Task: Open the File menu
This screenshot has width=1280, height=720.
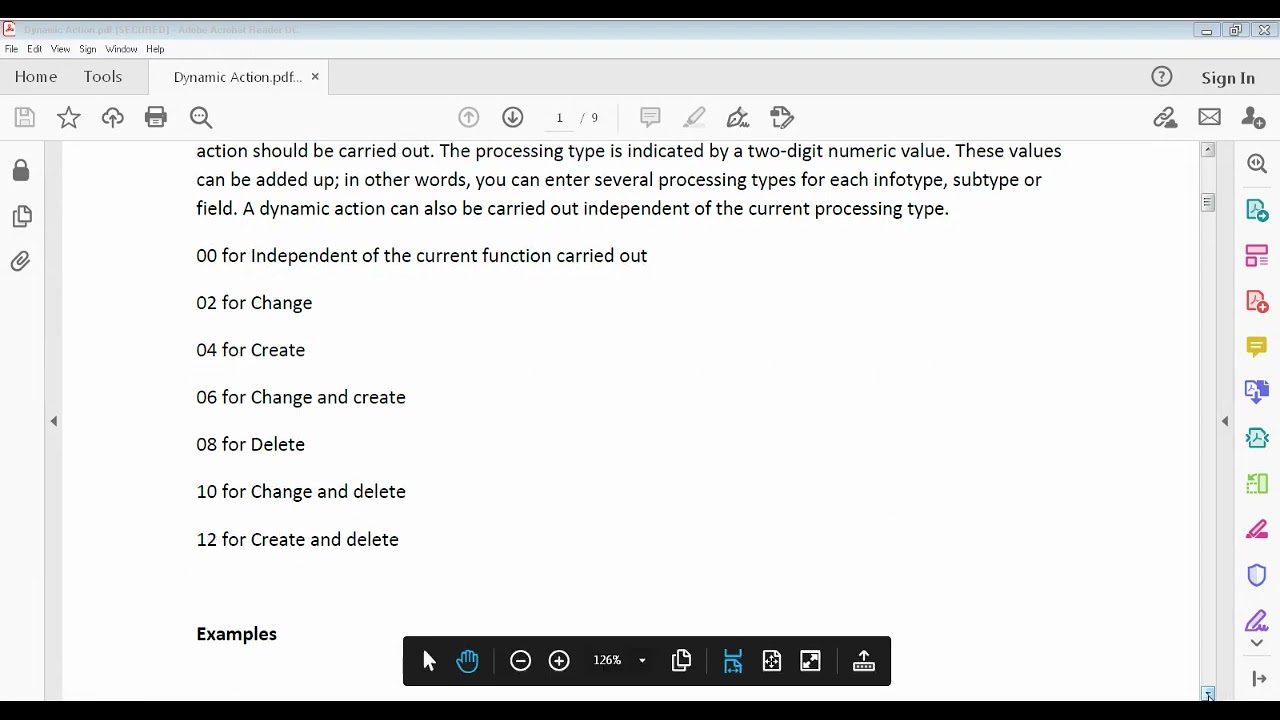Action: point(11,49)
